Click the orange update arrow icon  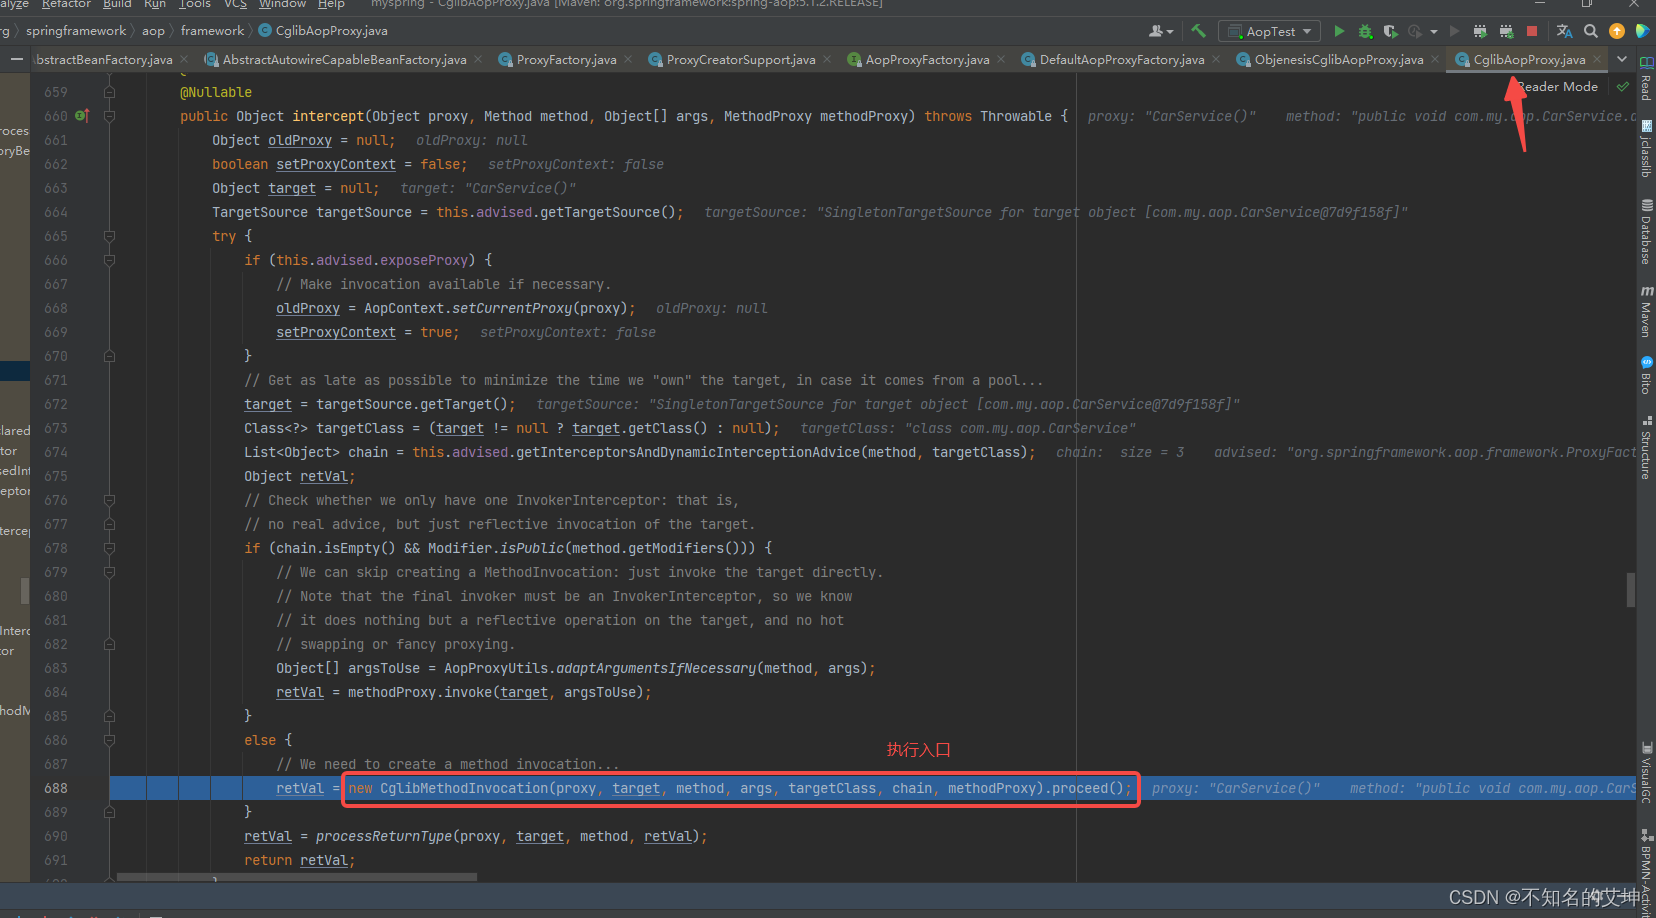point(1617,31)
